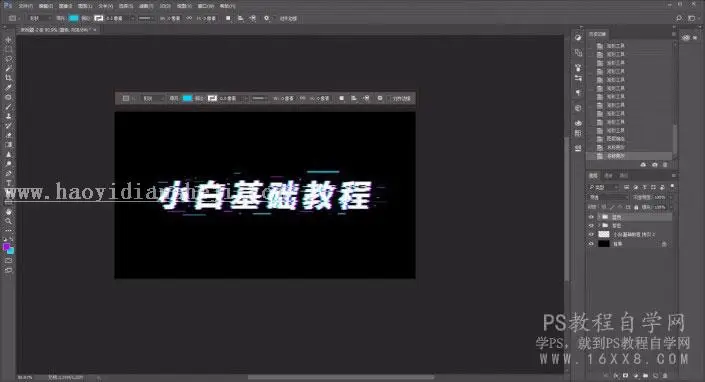This screenshot has width=705, height=382.
Task: Select the Eyedropper tool
Action: (9, 87)
